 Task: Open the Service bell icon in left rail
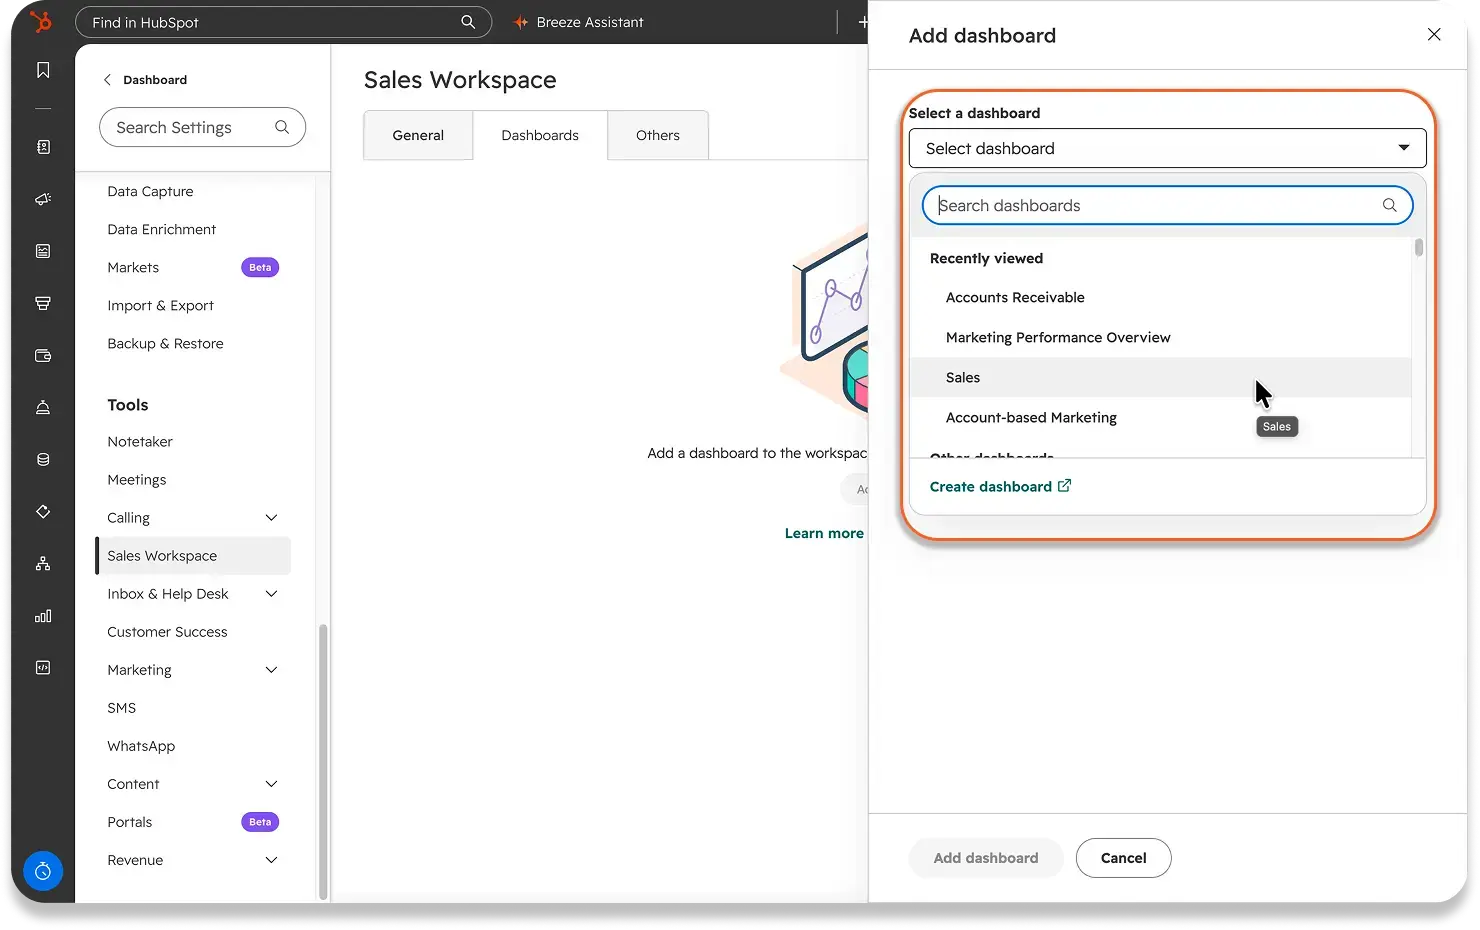[43, 407]
